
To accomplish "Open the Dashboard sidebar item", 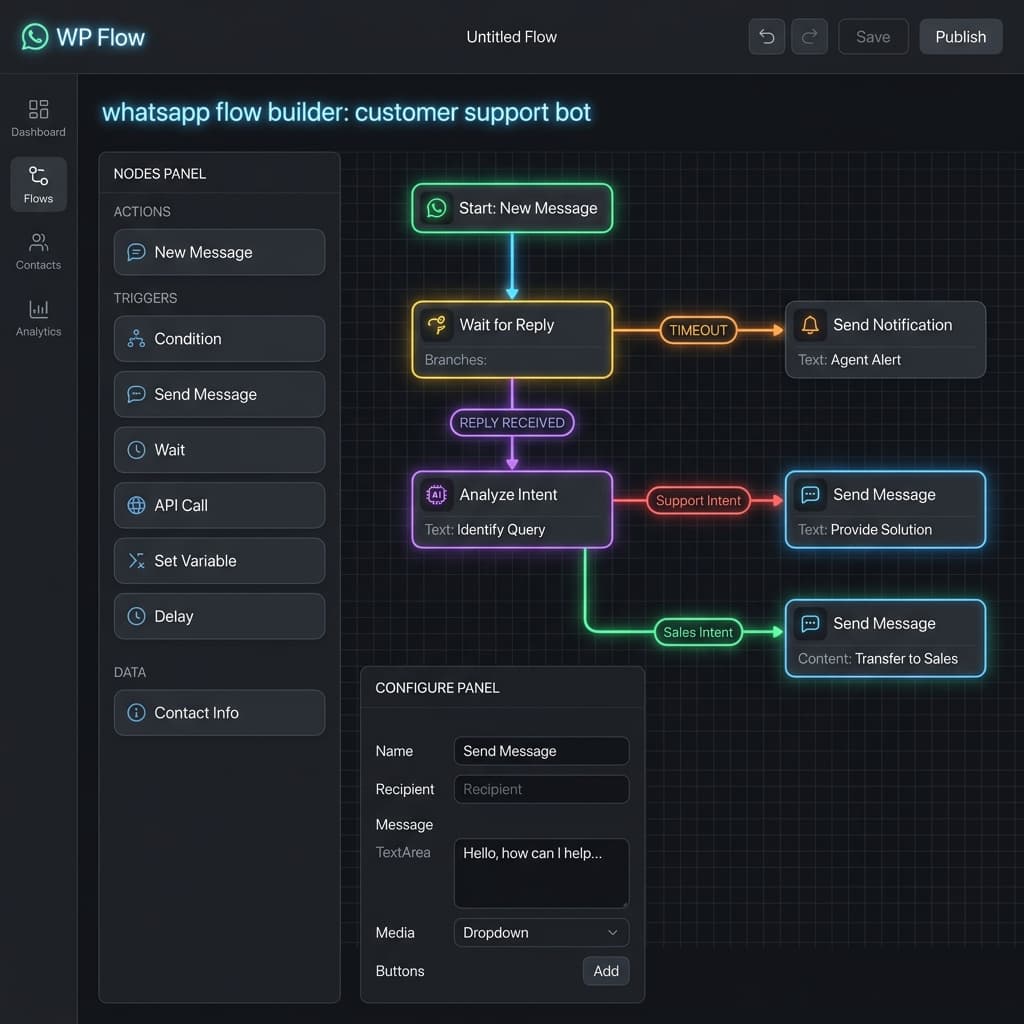I will (x=39, y=118).
